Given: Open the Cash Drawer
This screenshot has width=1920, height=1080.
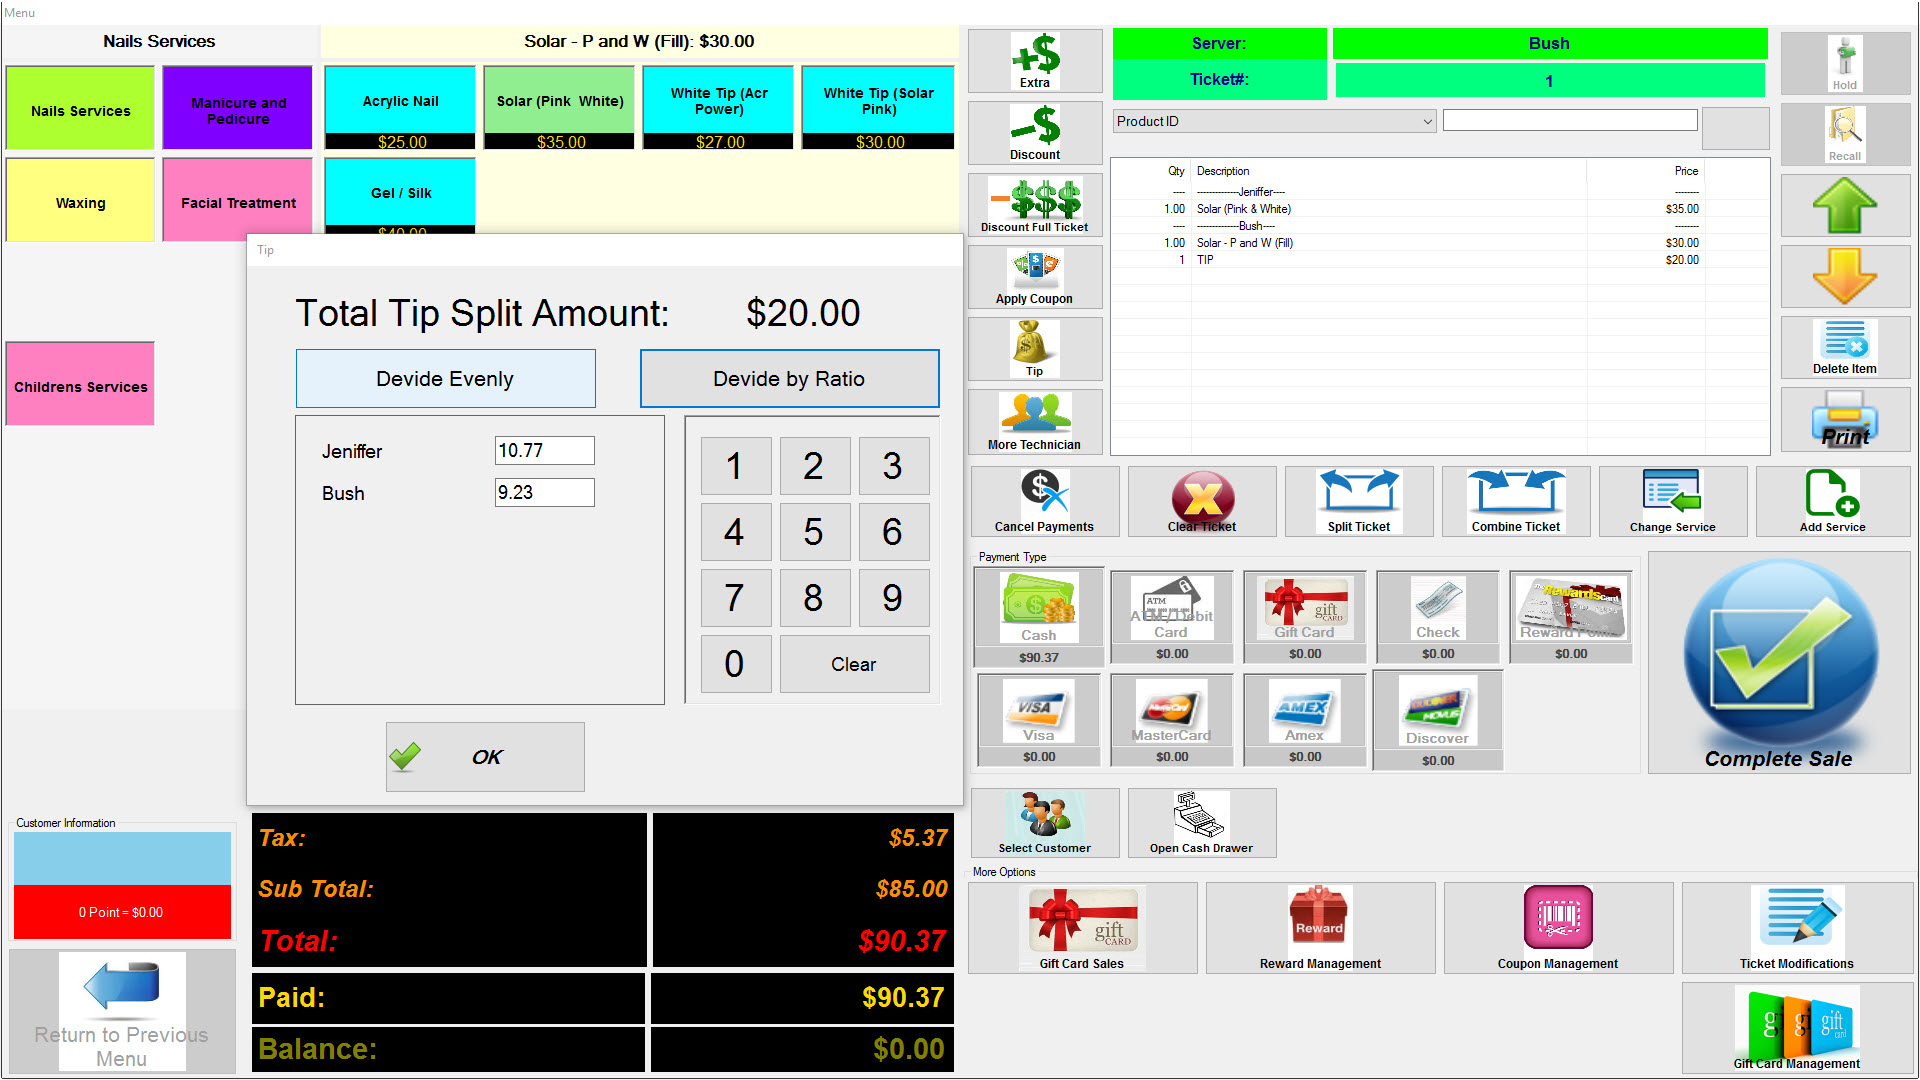Looking at the screenshot, I should click(x=1201, y=822).
